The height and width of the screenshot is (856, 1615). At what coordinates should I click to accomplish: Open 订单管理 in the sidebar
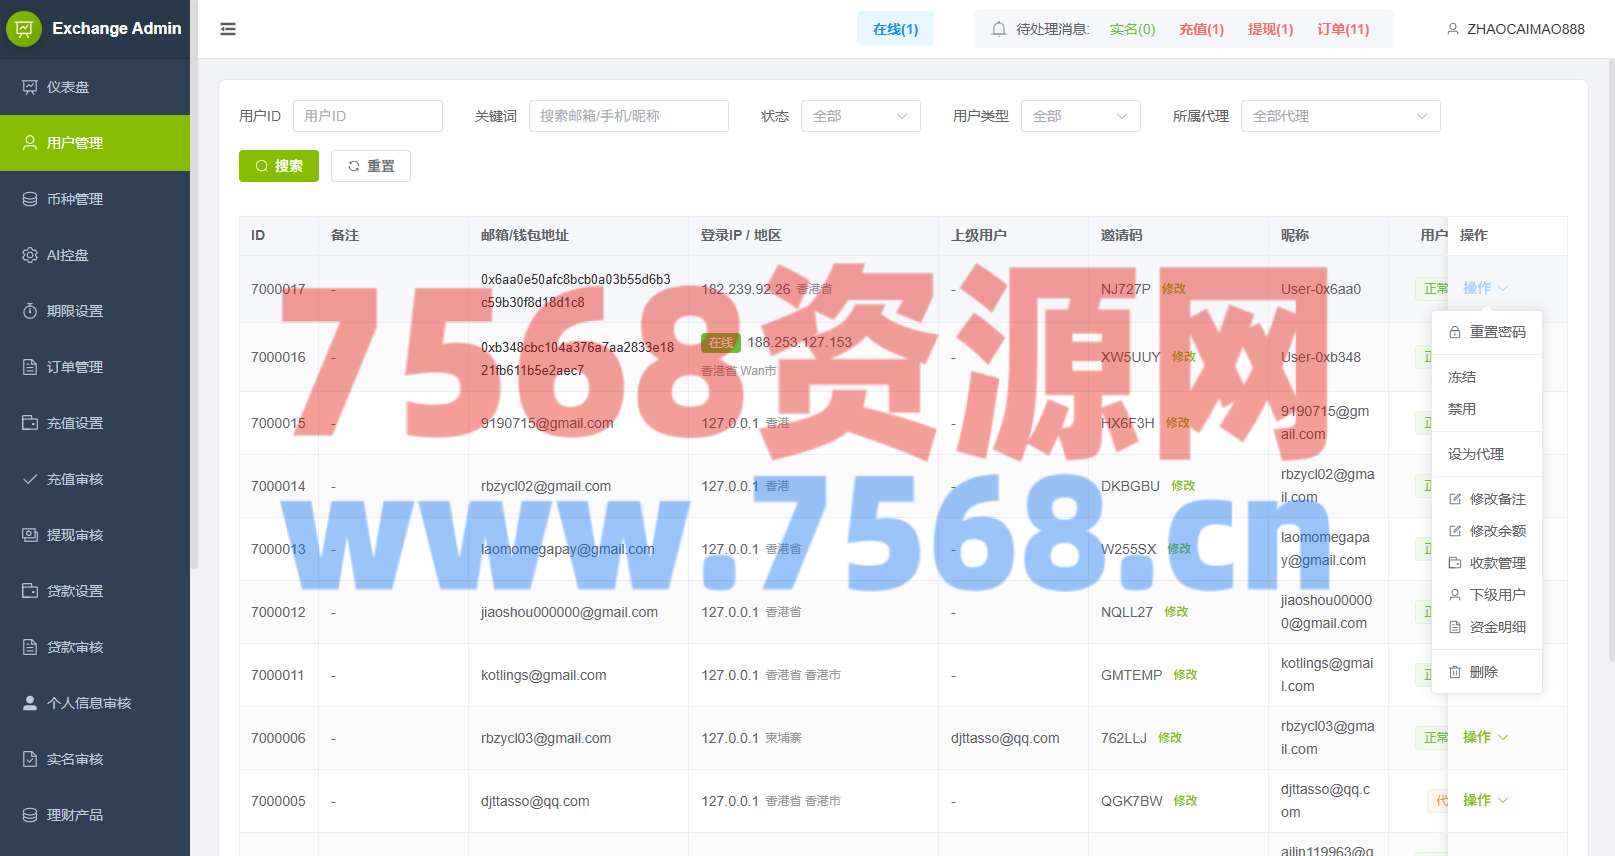pos(75,367)
